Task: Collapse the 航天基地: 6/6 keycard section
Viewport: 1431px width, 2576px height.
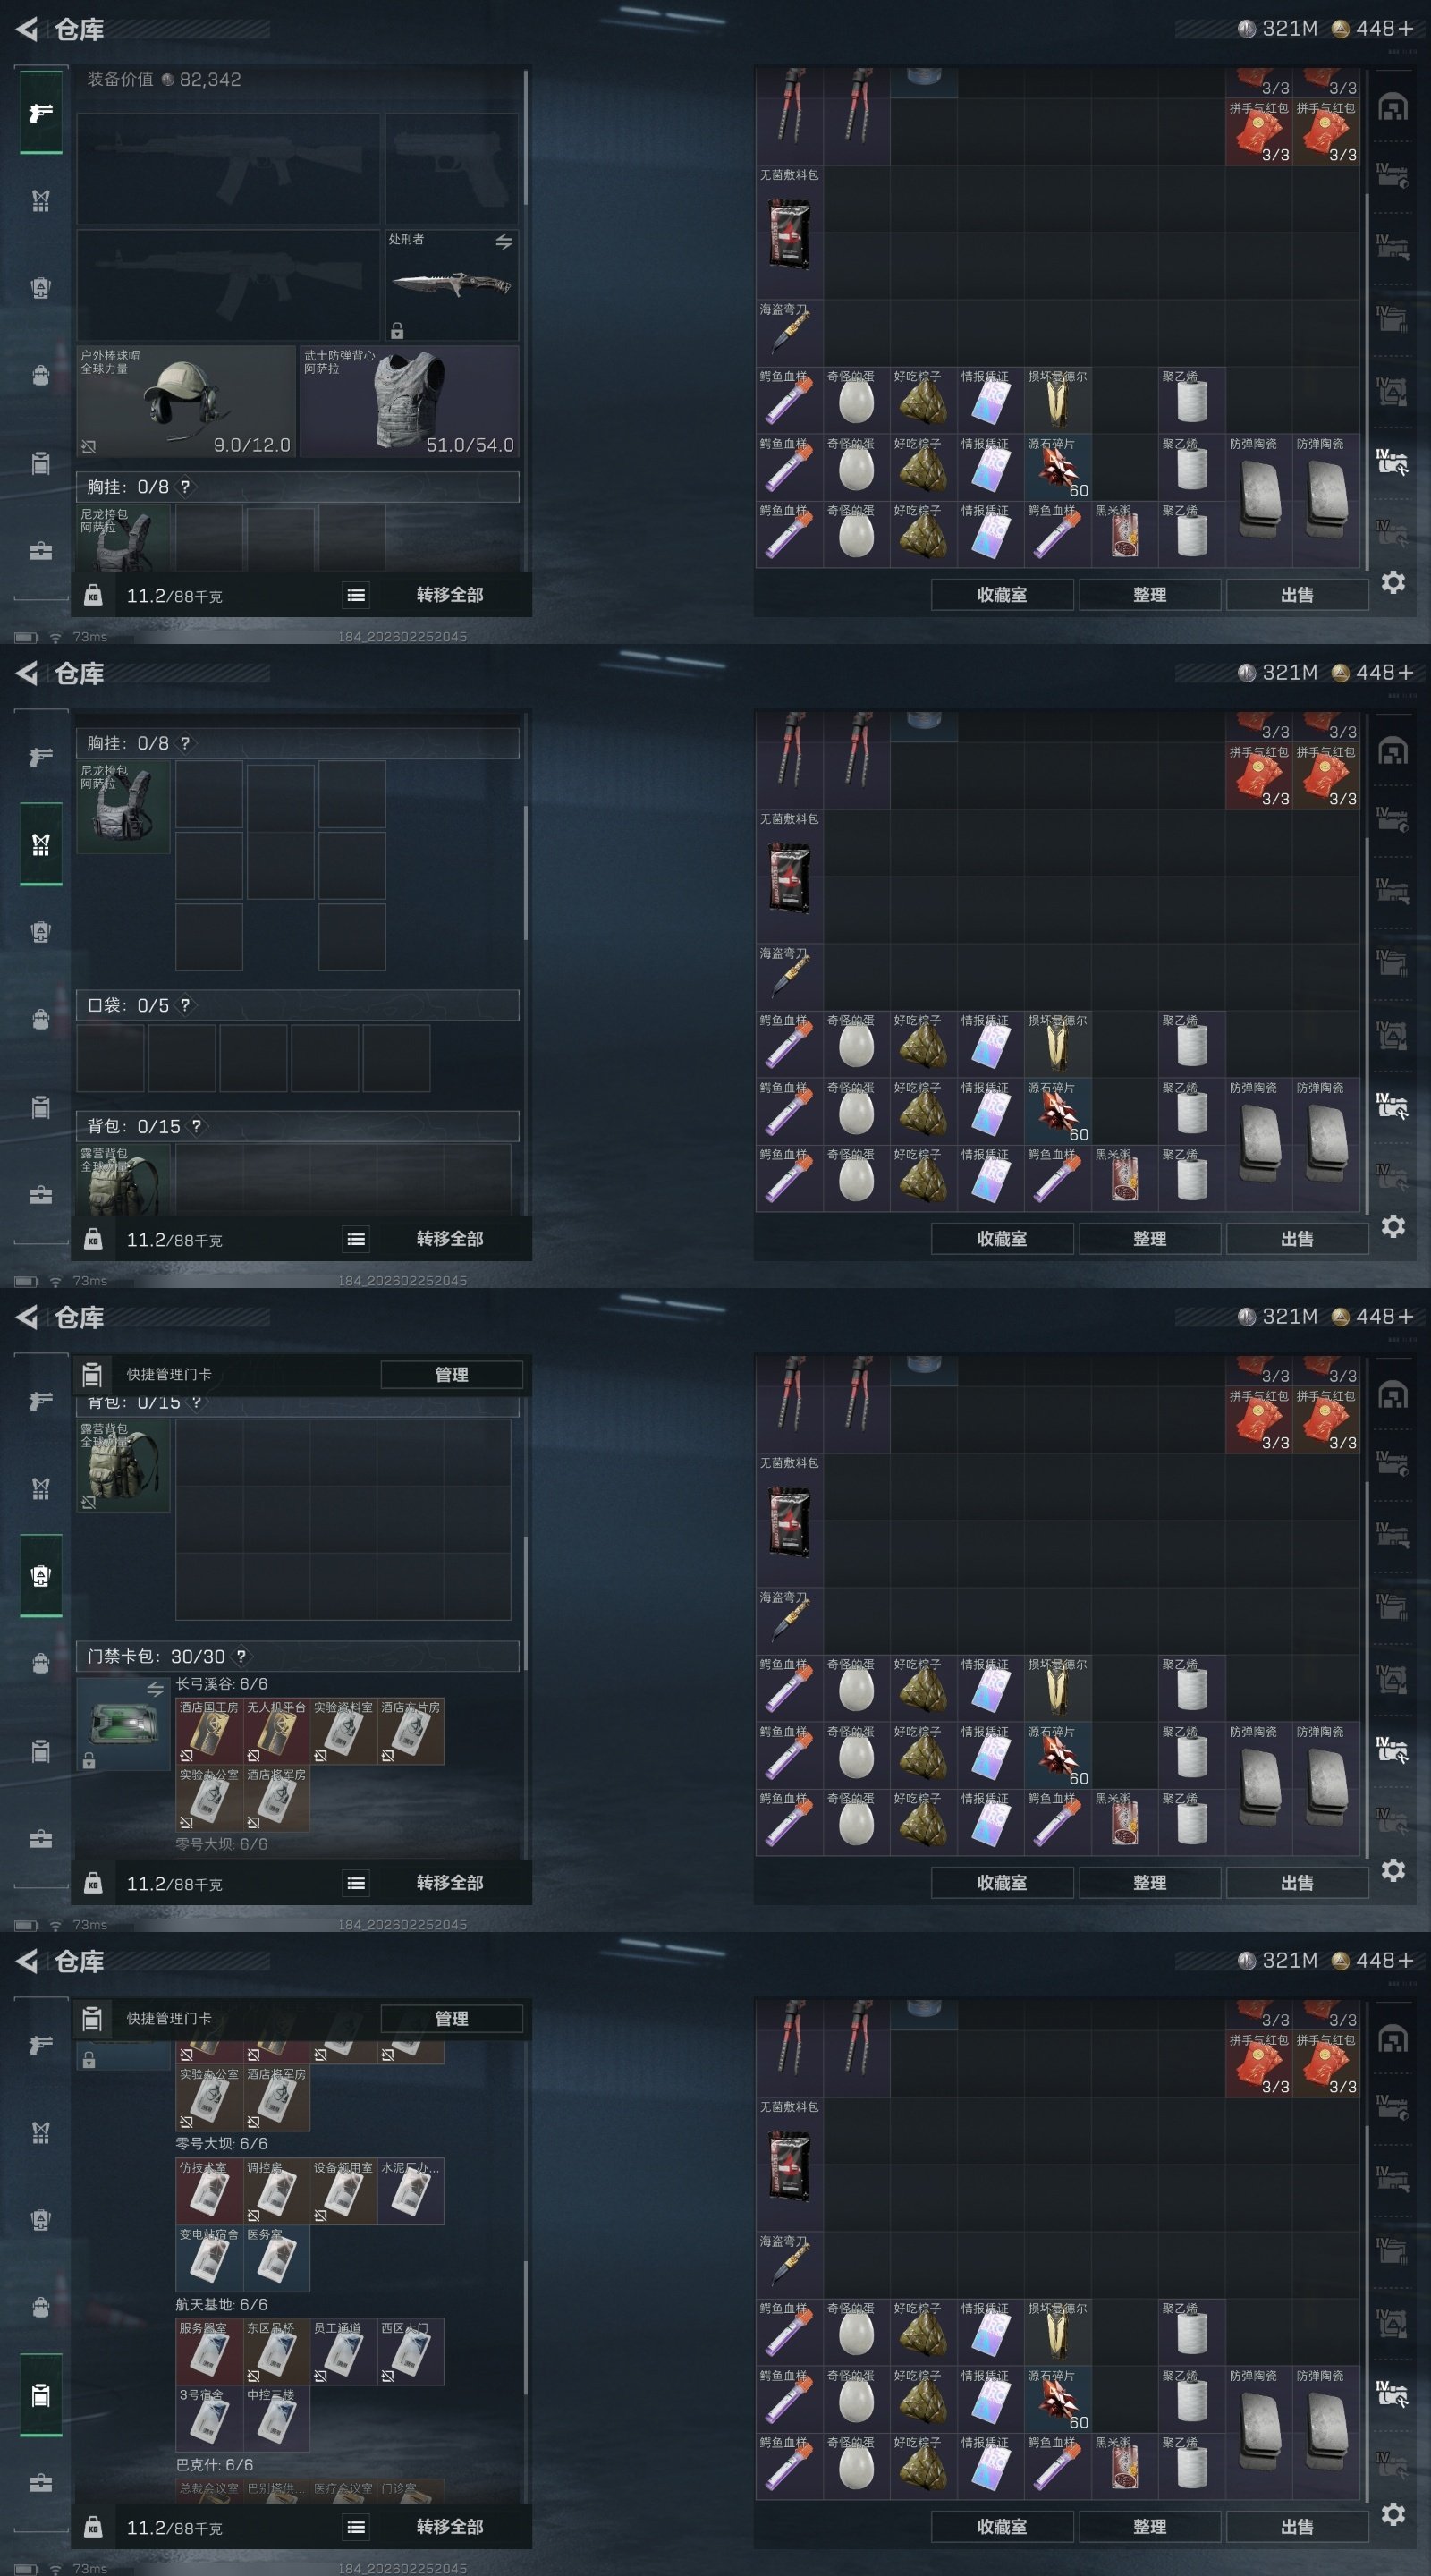Action: (x=221, y=2304)
